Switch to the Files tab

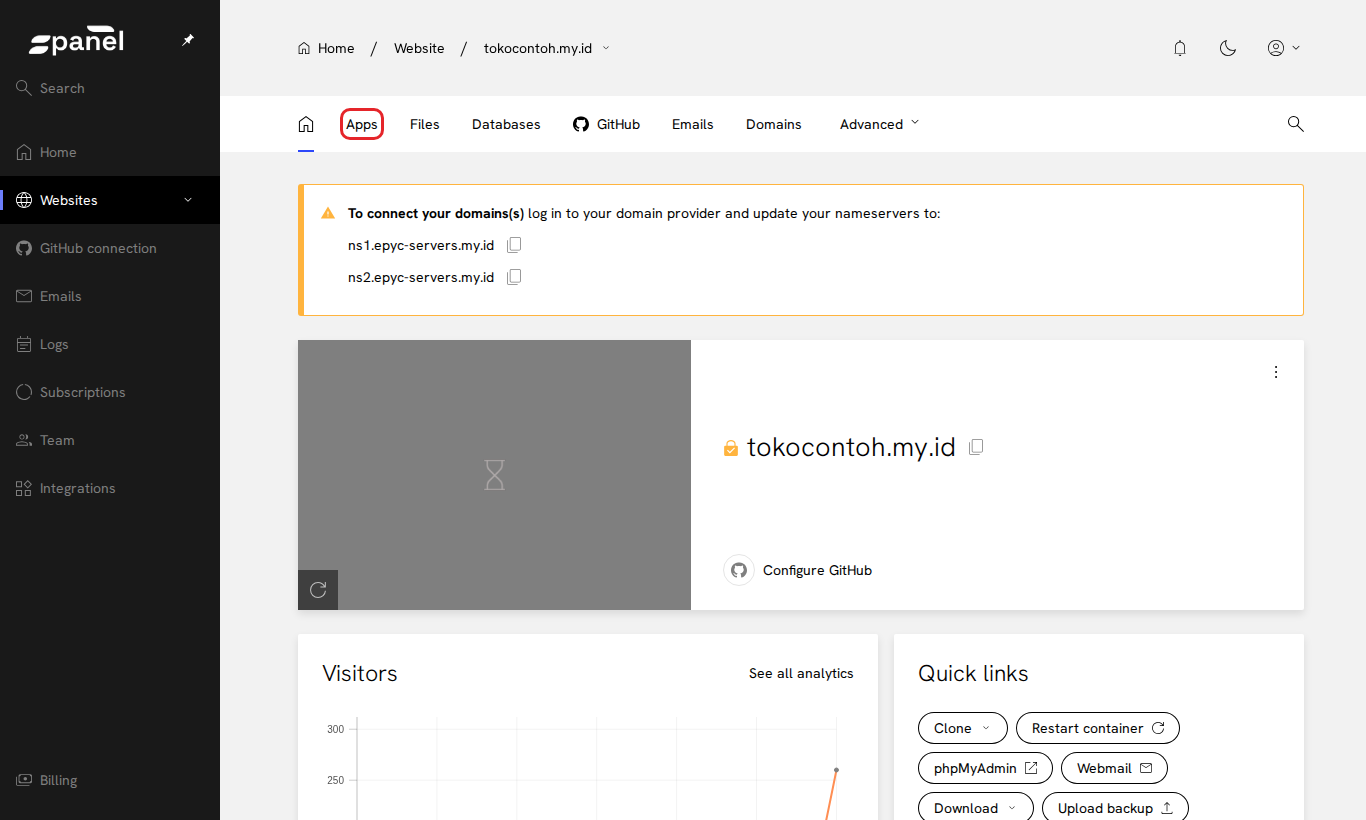(425, 124)
